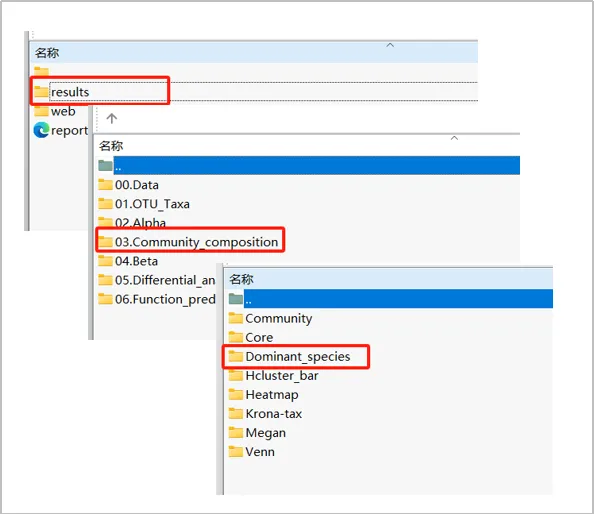Image resolution: width=594 pixels, height=514 pixels.
Task: Open the 04.Beta folder icon
Action: click(x=105, y=261)
